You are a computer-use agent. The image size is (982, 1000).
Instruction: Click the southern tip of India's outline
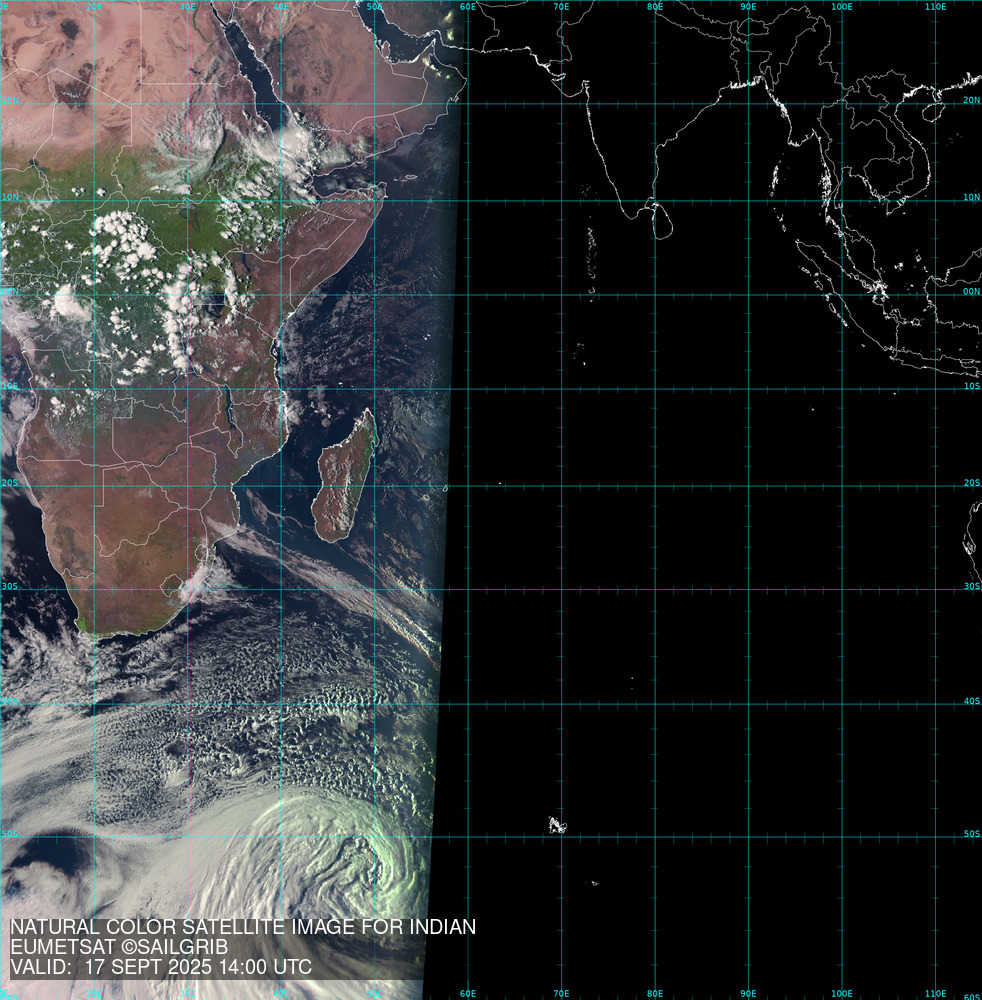[x=625, y=215]
